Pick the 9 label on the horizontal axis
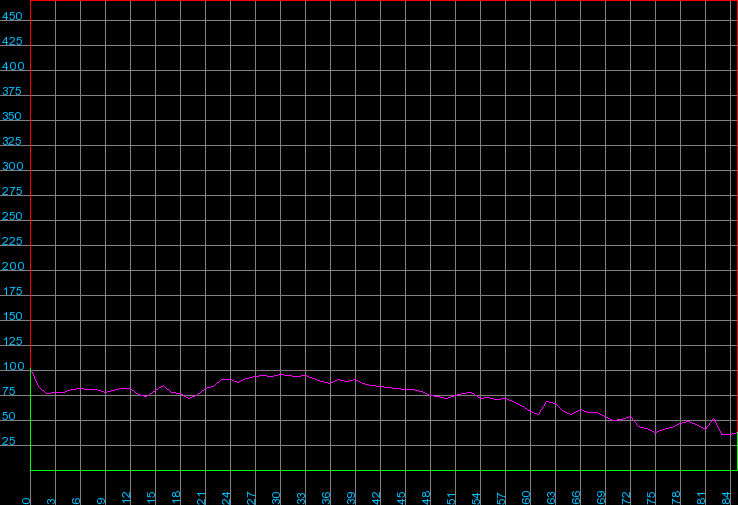The width and height of the screenshot is (738, 505). pos(101,501)
